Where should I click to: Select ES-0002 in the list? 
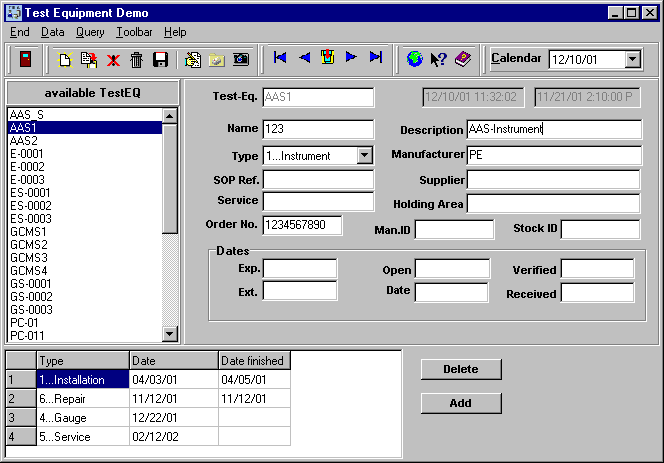click(85, 206)
